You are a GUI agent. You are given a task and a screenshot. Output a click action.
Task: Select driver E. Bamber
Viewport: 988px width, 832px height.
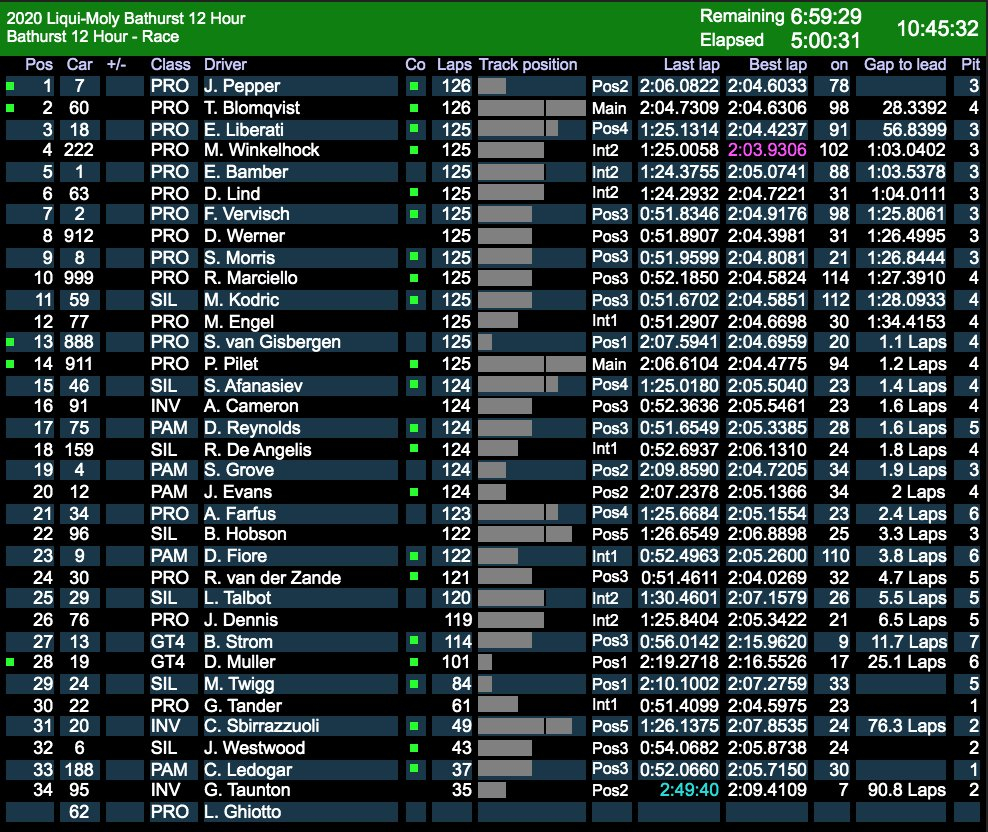[246, 171]
